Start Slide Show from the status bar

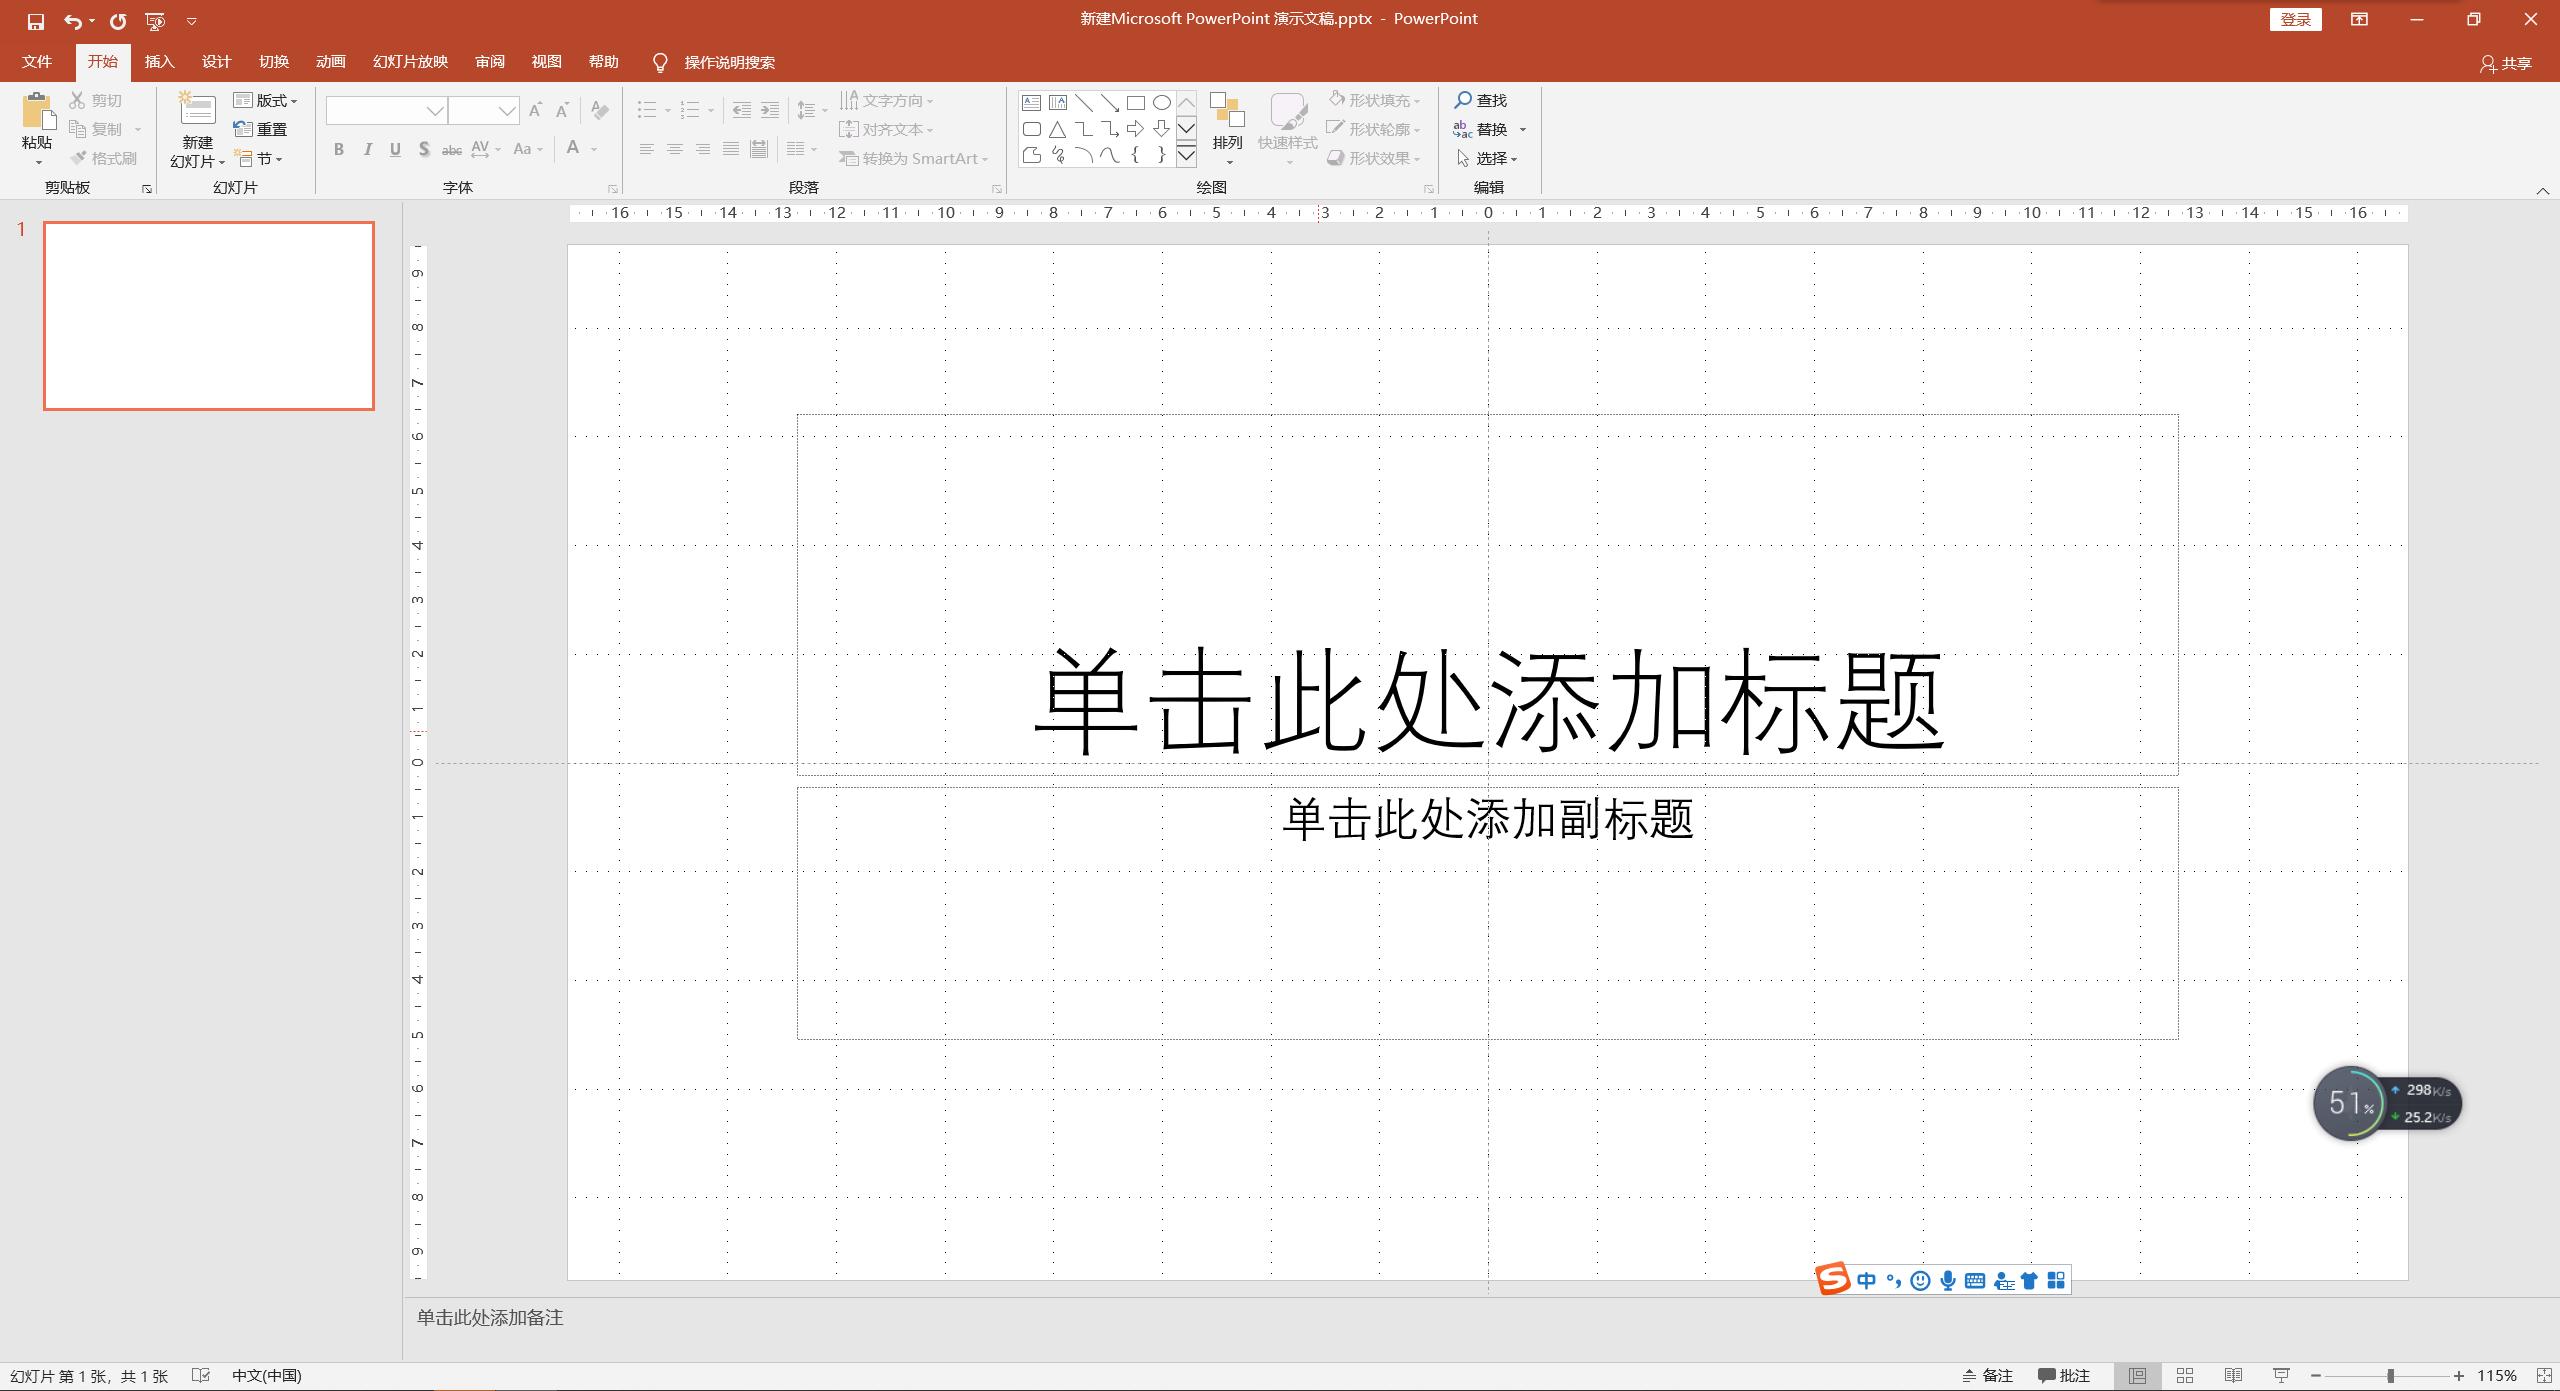click(2283, 1375)
